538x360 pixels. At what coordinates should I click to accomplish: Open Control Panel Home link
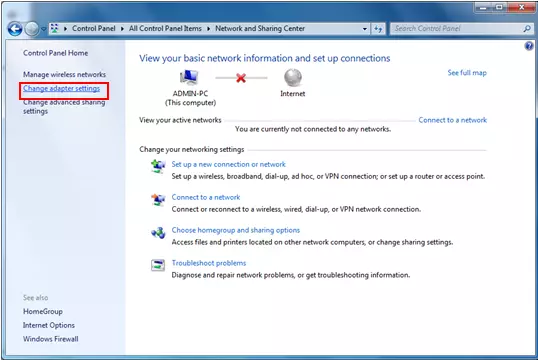[55, 53]
